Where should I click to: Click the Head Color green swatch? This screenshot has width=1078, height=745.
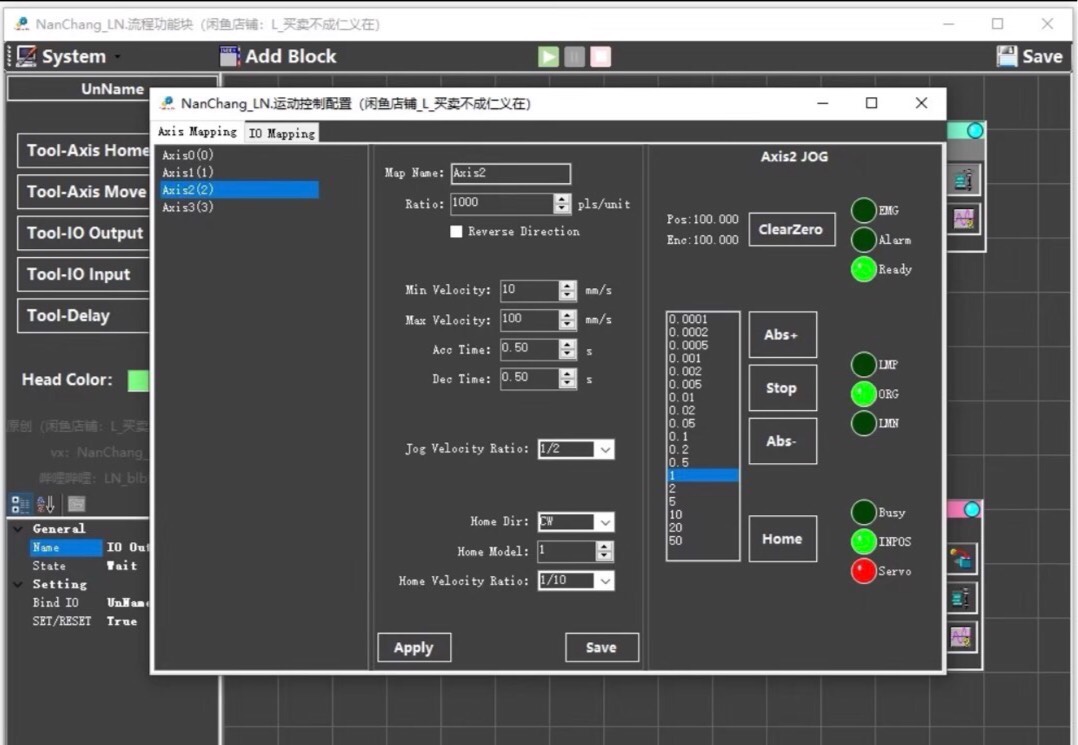click(x=139, y=380)
